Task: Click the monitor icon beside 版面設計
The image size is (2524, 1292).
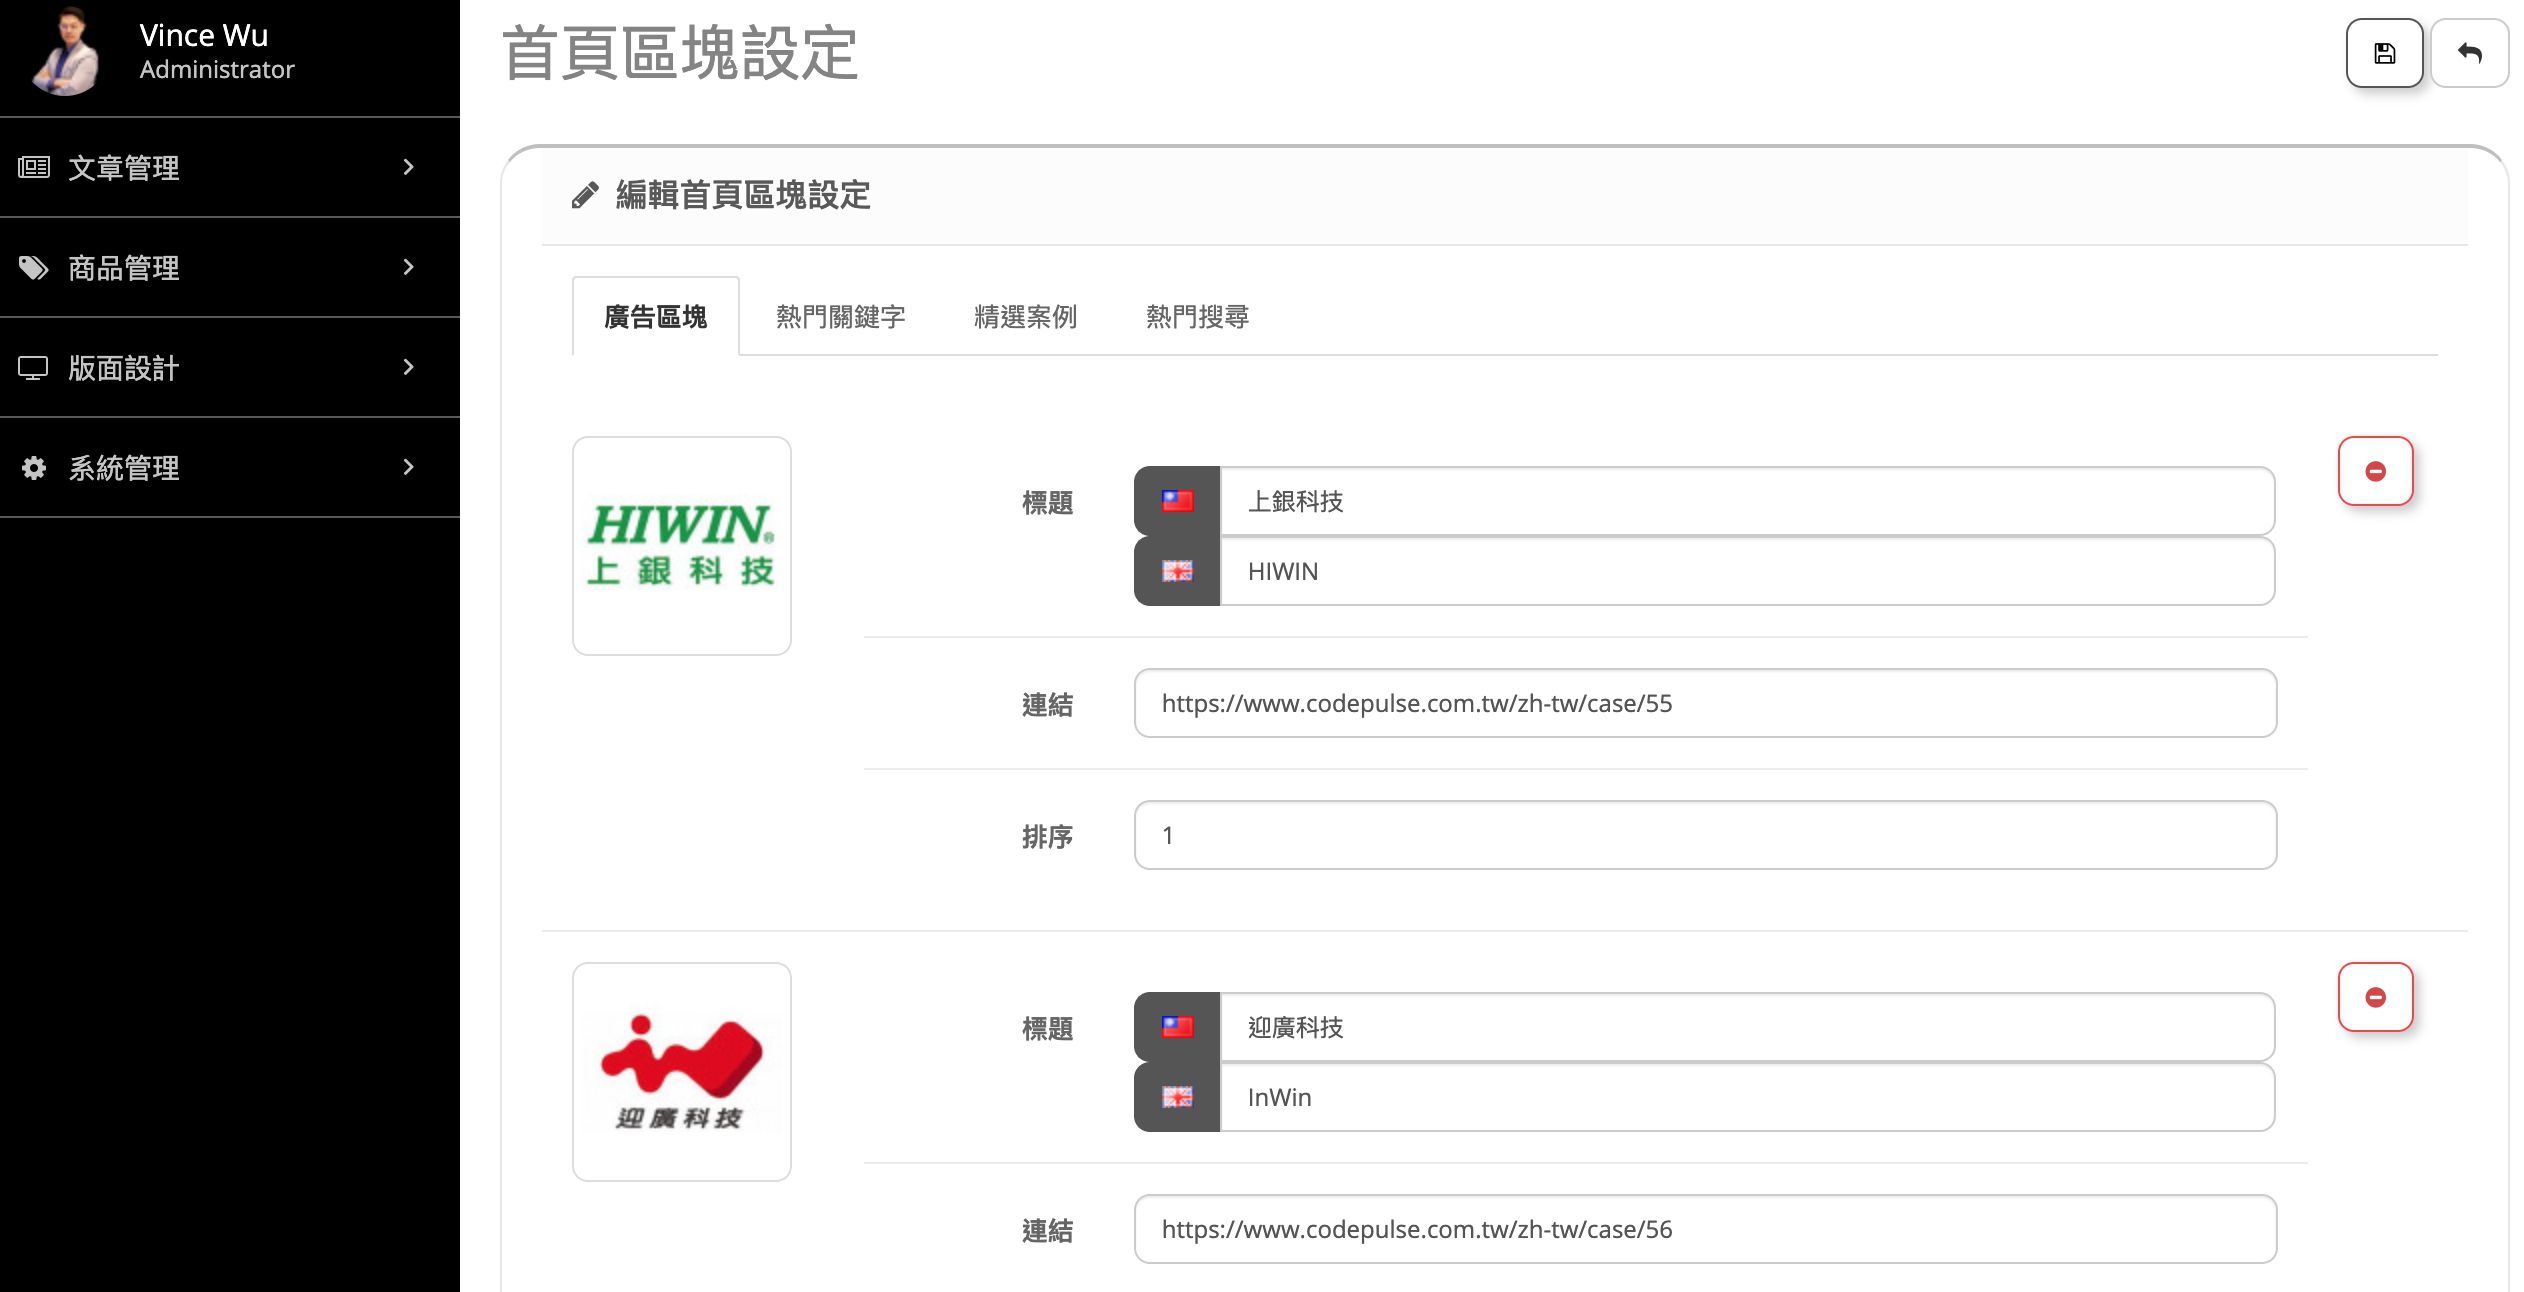Action: pos(33,368)
